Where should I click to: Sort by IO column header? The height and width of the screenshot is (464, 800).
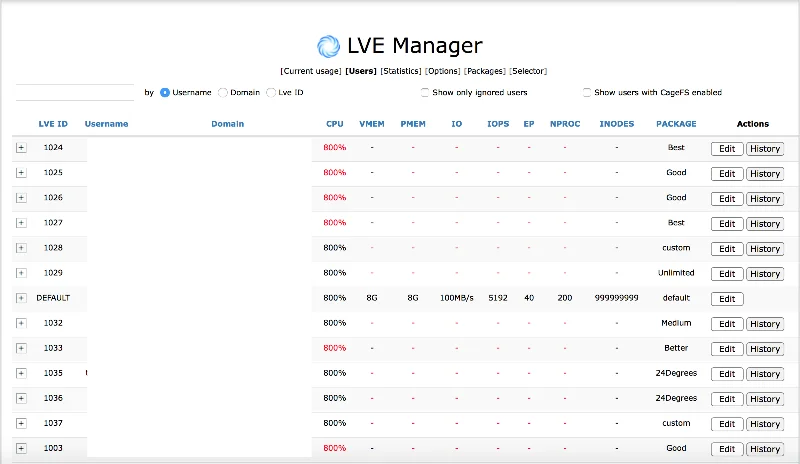(x=457, y=124)
